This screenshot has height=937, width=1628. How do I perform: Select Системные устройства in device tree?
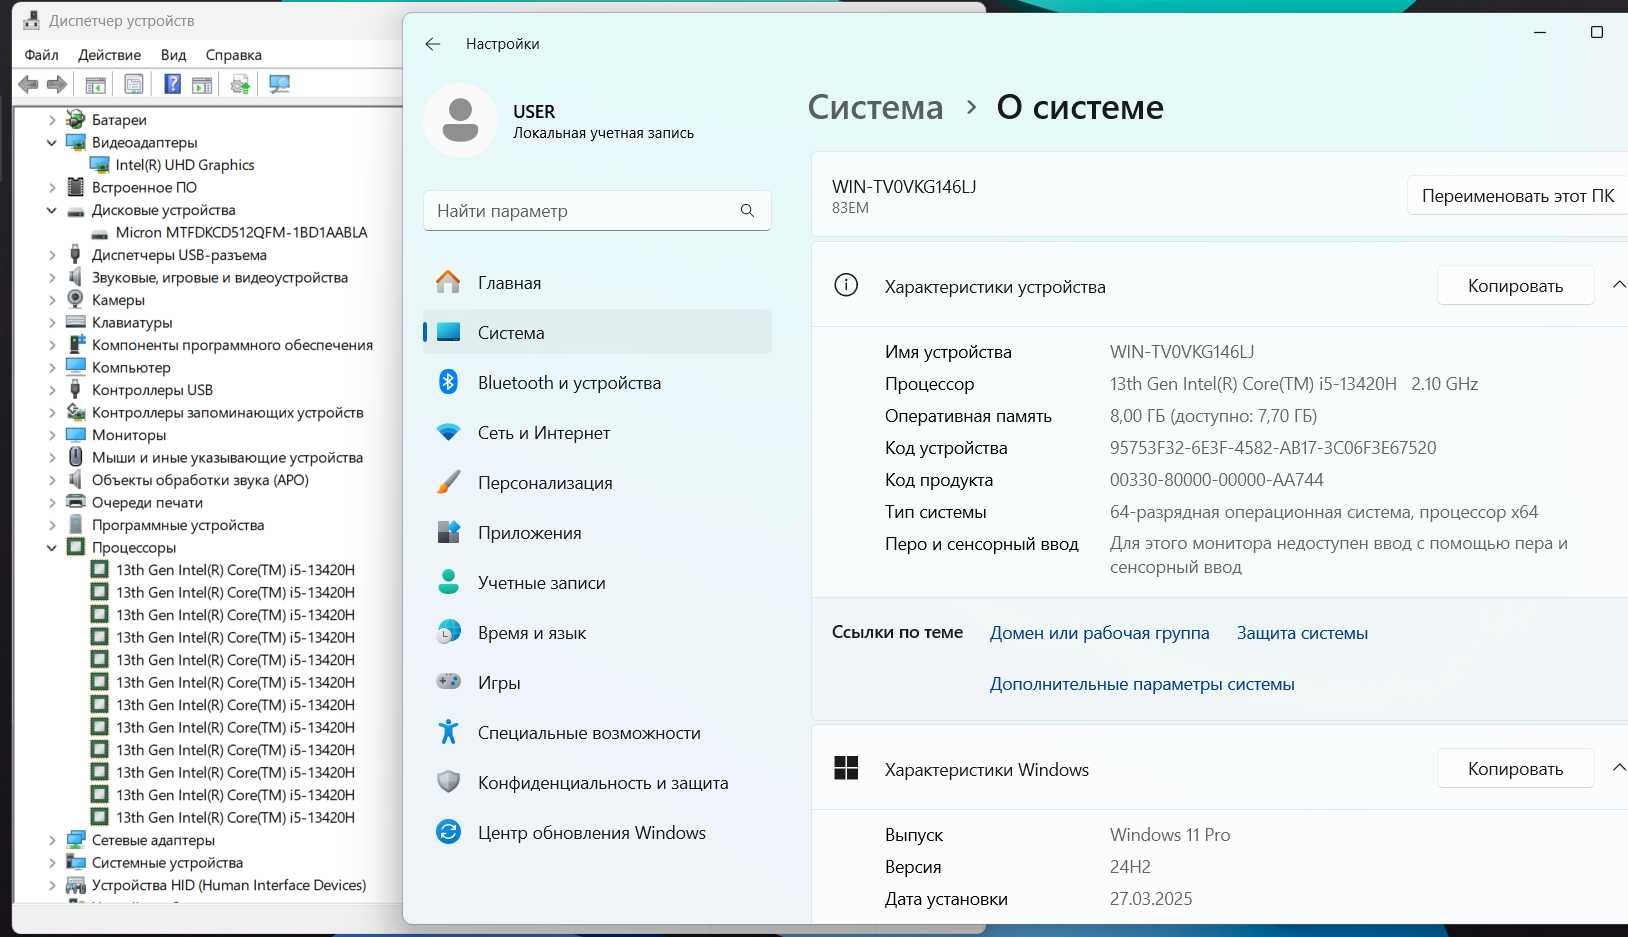167,862
